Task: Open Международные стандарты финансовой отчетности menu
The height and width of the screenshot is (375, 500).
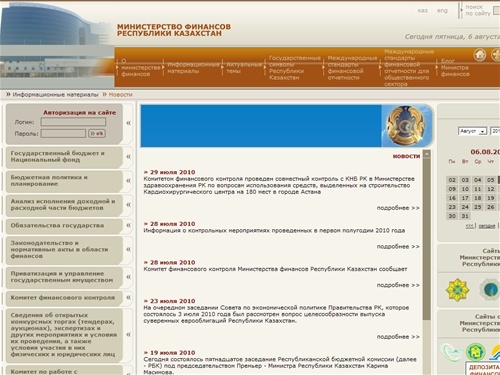Action: [352, 68]
